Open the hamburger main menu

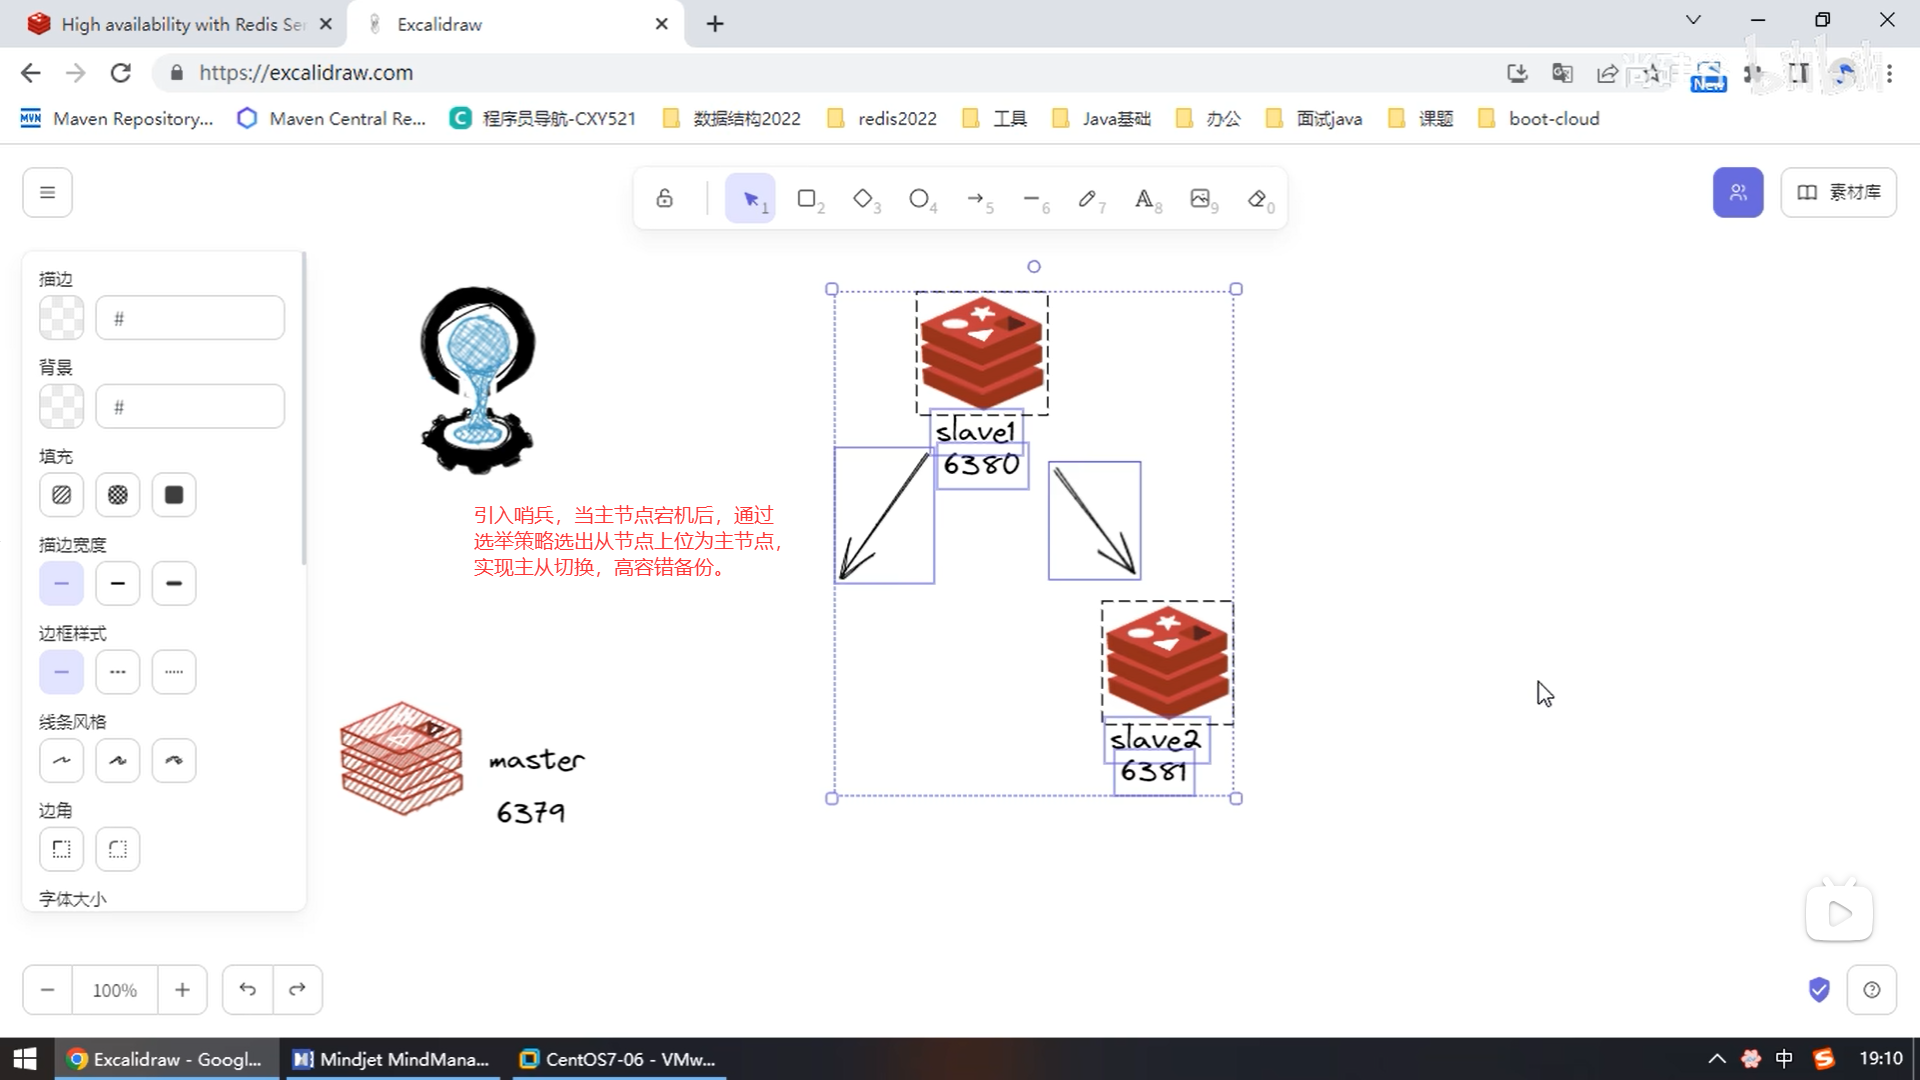[47, 192]
